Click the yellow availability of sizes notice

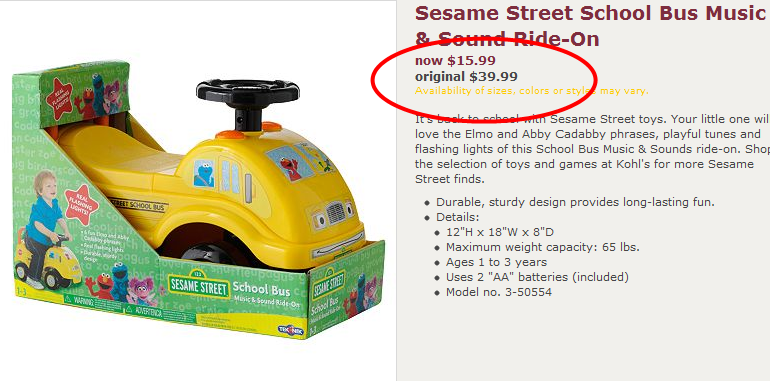531,91
